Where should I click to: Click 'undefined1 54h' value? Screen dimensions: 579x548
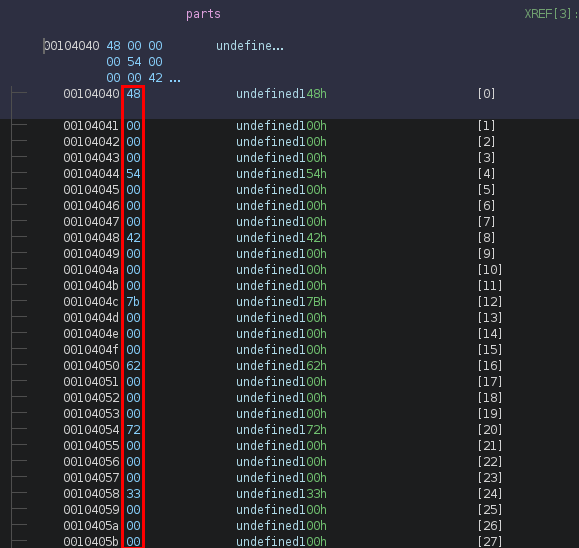click(x=281, y=174)
